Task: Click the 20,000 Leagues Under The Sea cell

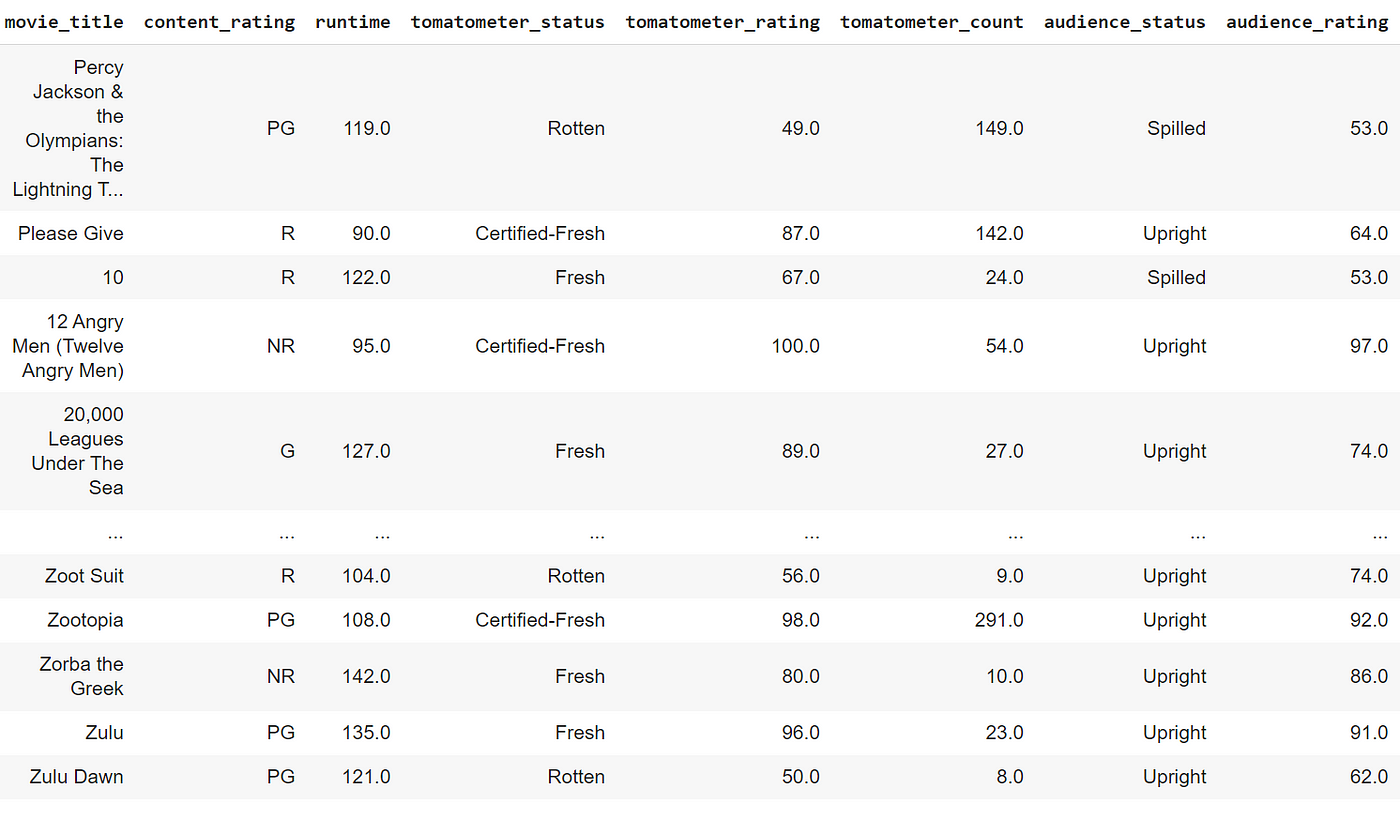Action: (x=77, y=451)
